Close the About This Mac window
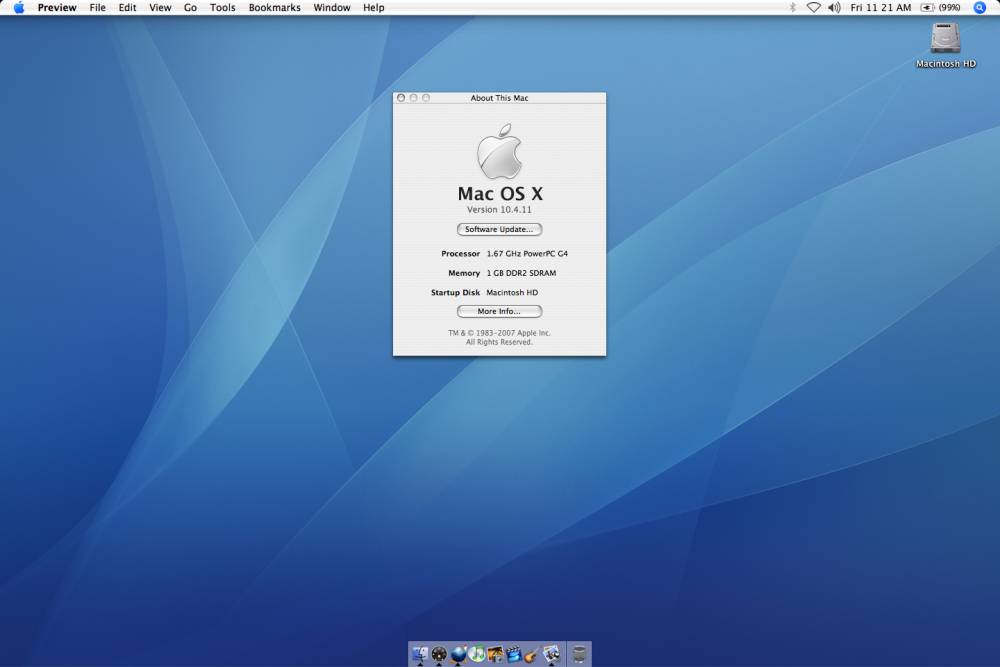 tap(401, 98)
